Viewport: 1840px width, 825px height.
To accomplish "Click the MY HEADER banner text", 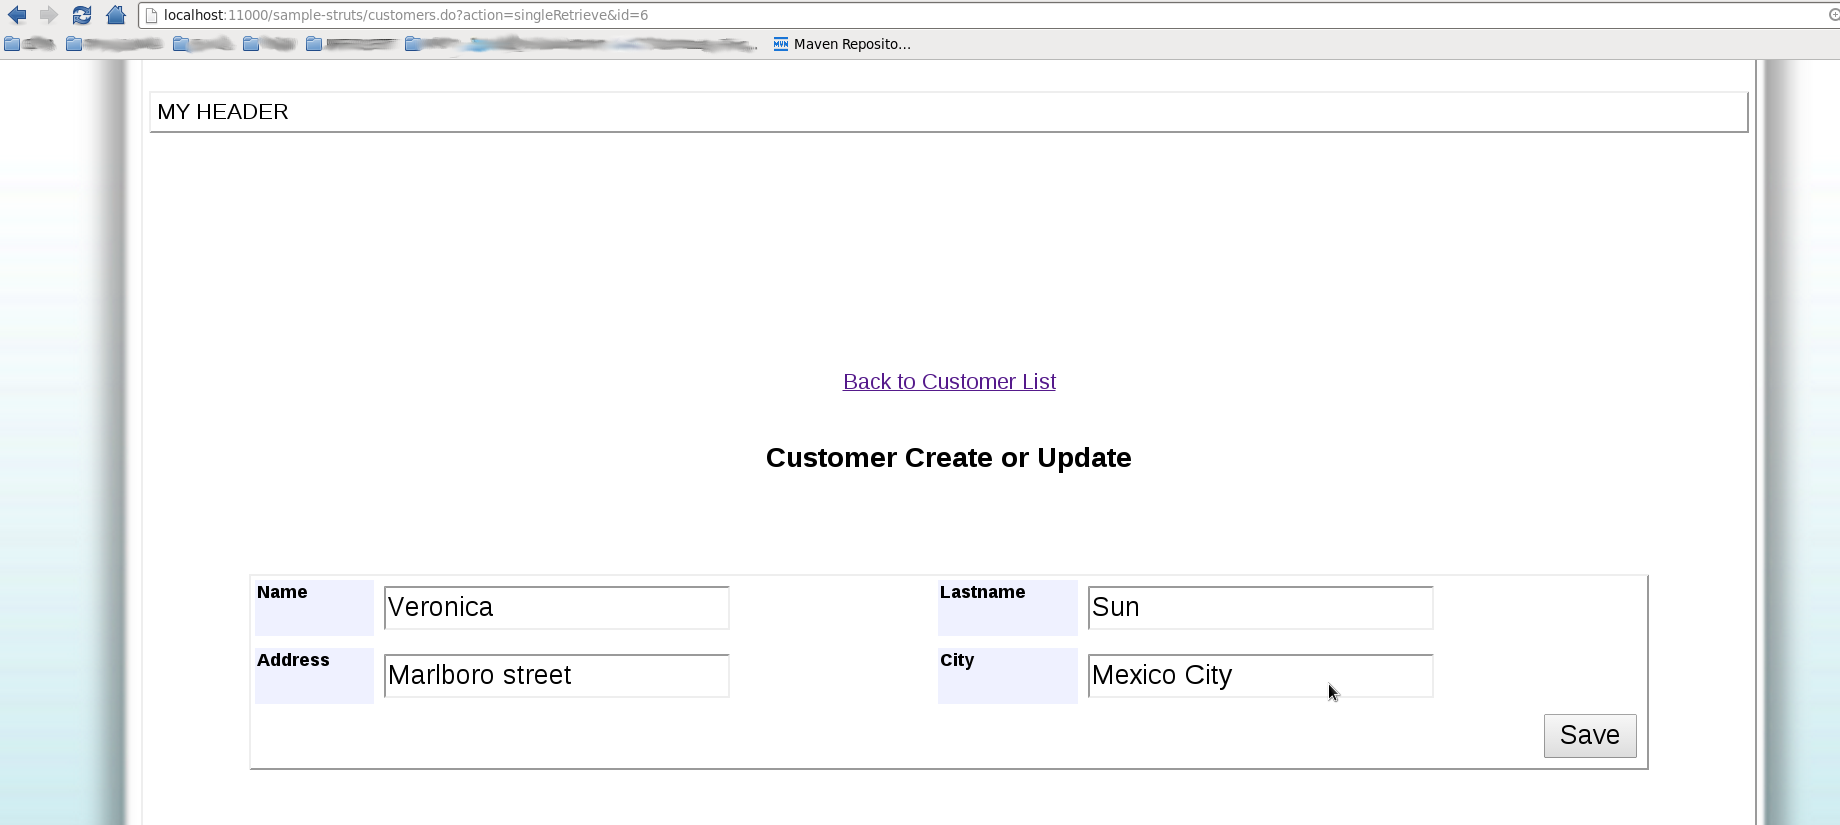I will (223, 112).
